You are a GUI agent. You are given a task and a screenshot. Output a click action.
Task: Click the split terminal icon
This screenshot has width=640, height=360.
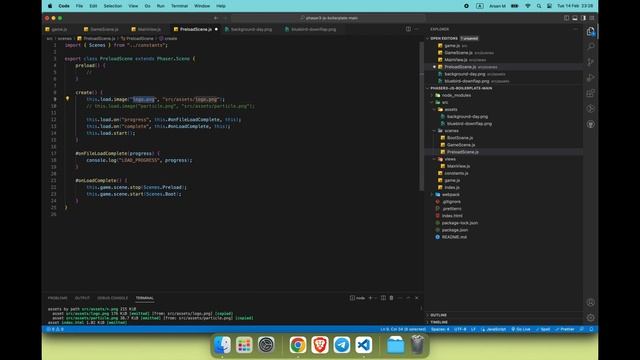click(x=383, y=298)
